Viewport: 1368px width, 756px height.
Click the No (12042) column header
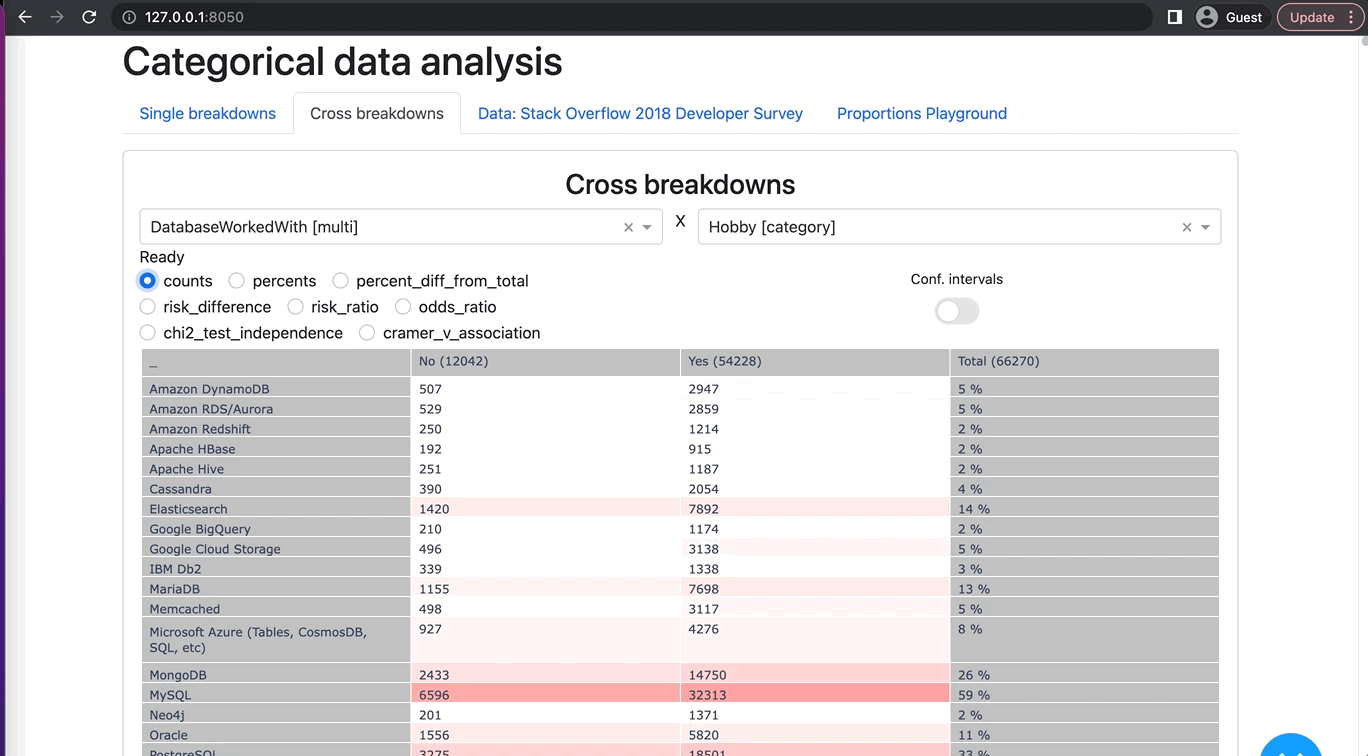click(x=545, y=361)
